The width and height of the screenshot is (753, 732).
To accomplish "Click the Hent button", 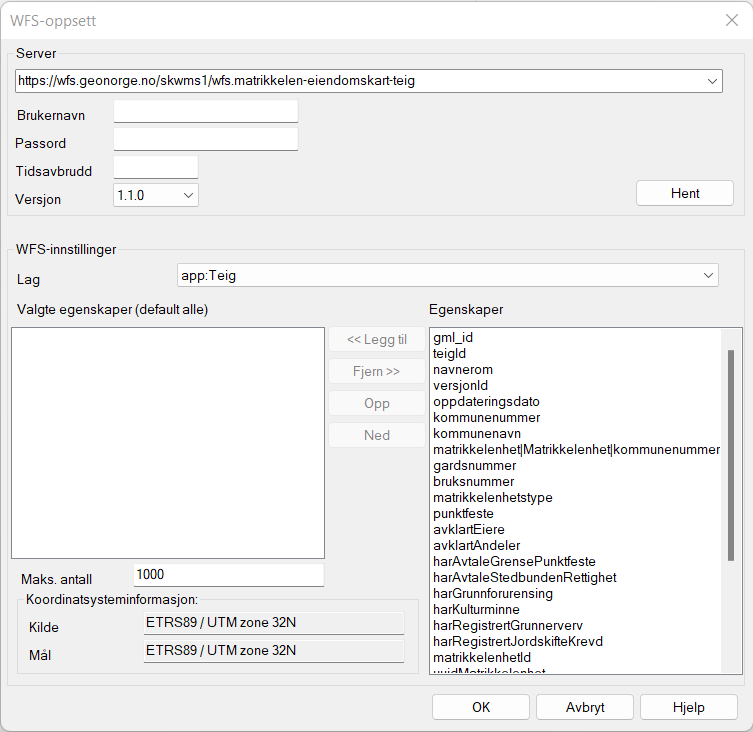I will [x=685, y=193].
